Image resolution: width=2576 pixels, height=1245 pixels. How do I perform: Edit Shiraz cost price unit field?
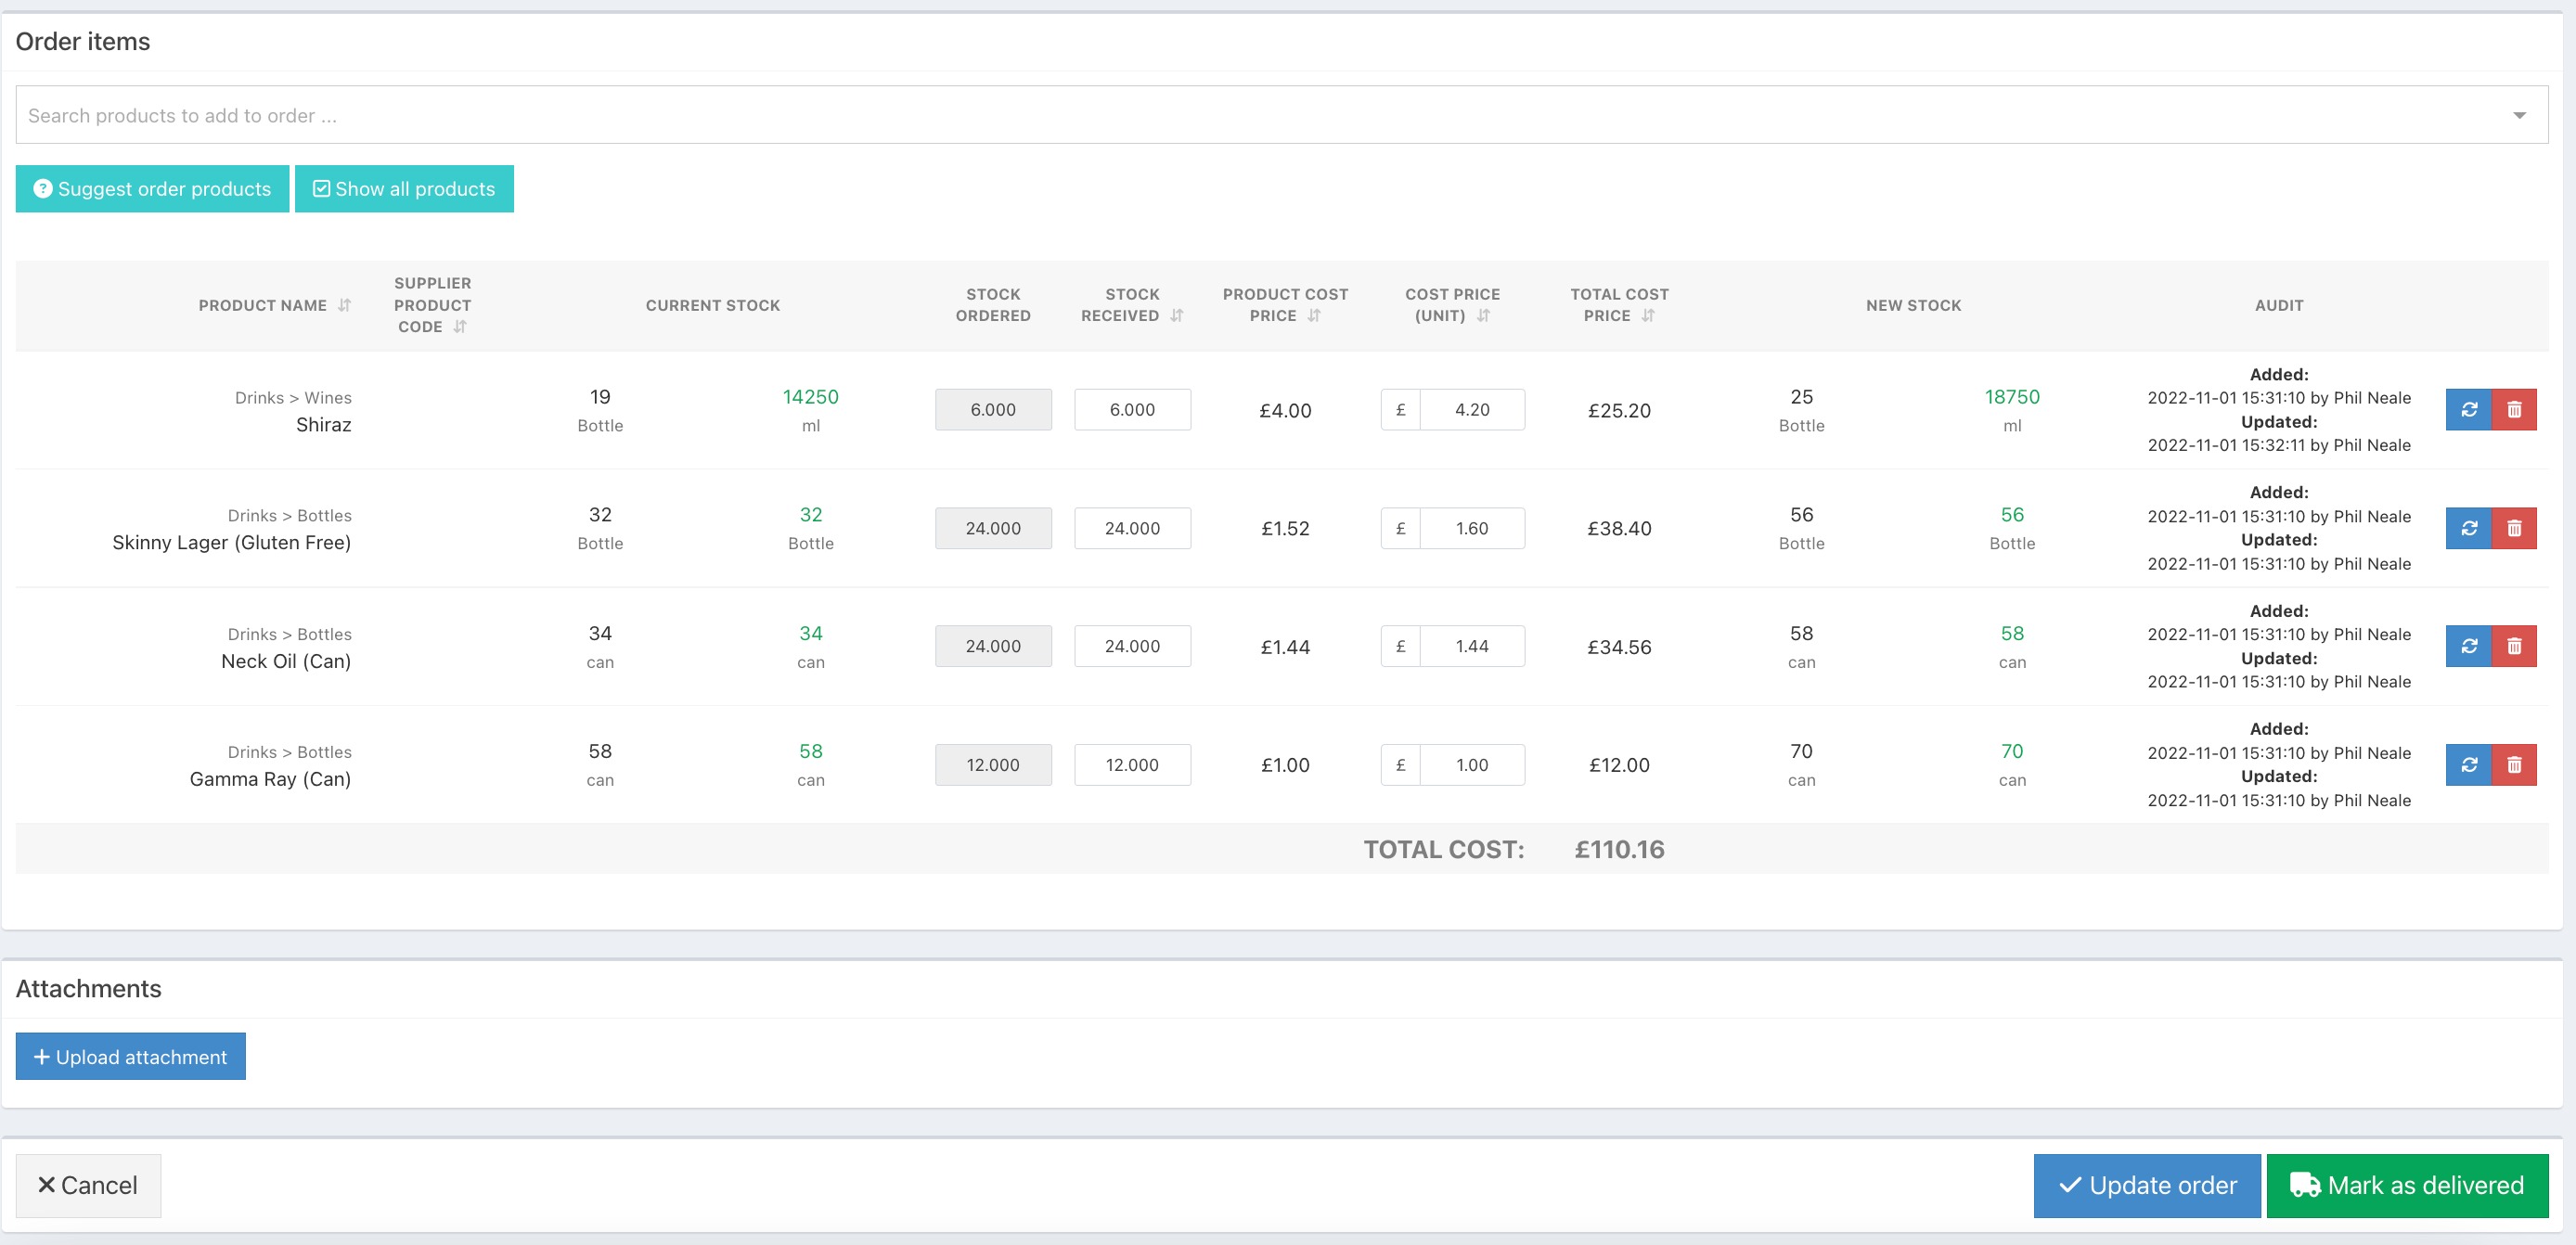click(1471, 410)
